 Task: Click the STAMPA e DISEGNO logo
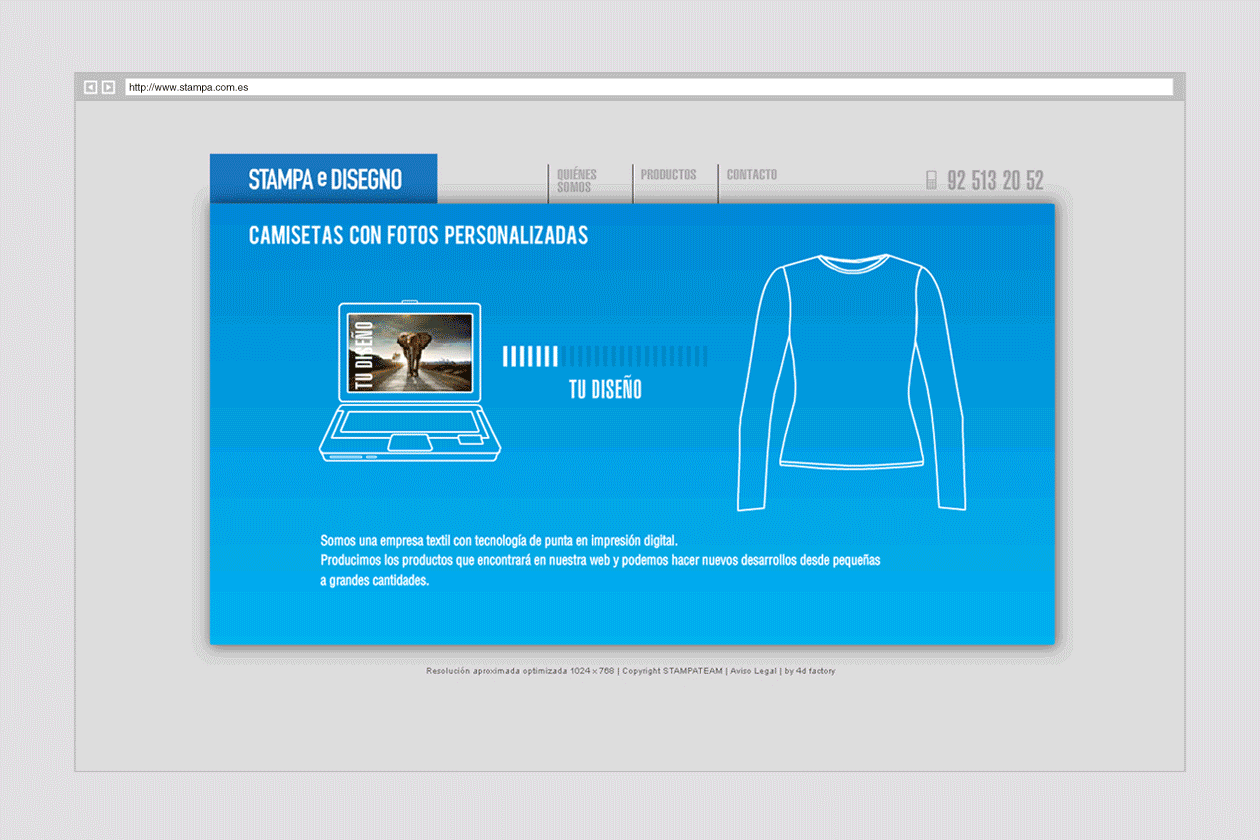(324, 179)
